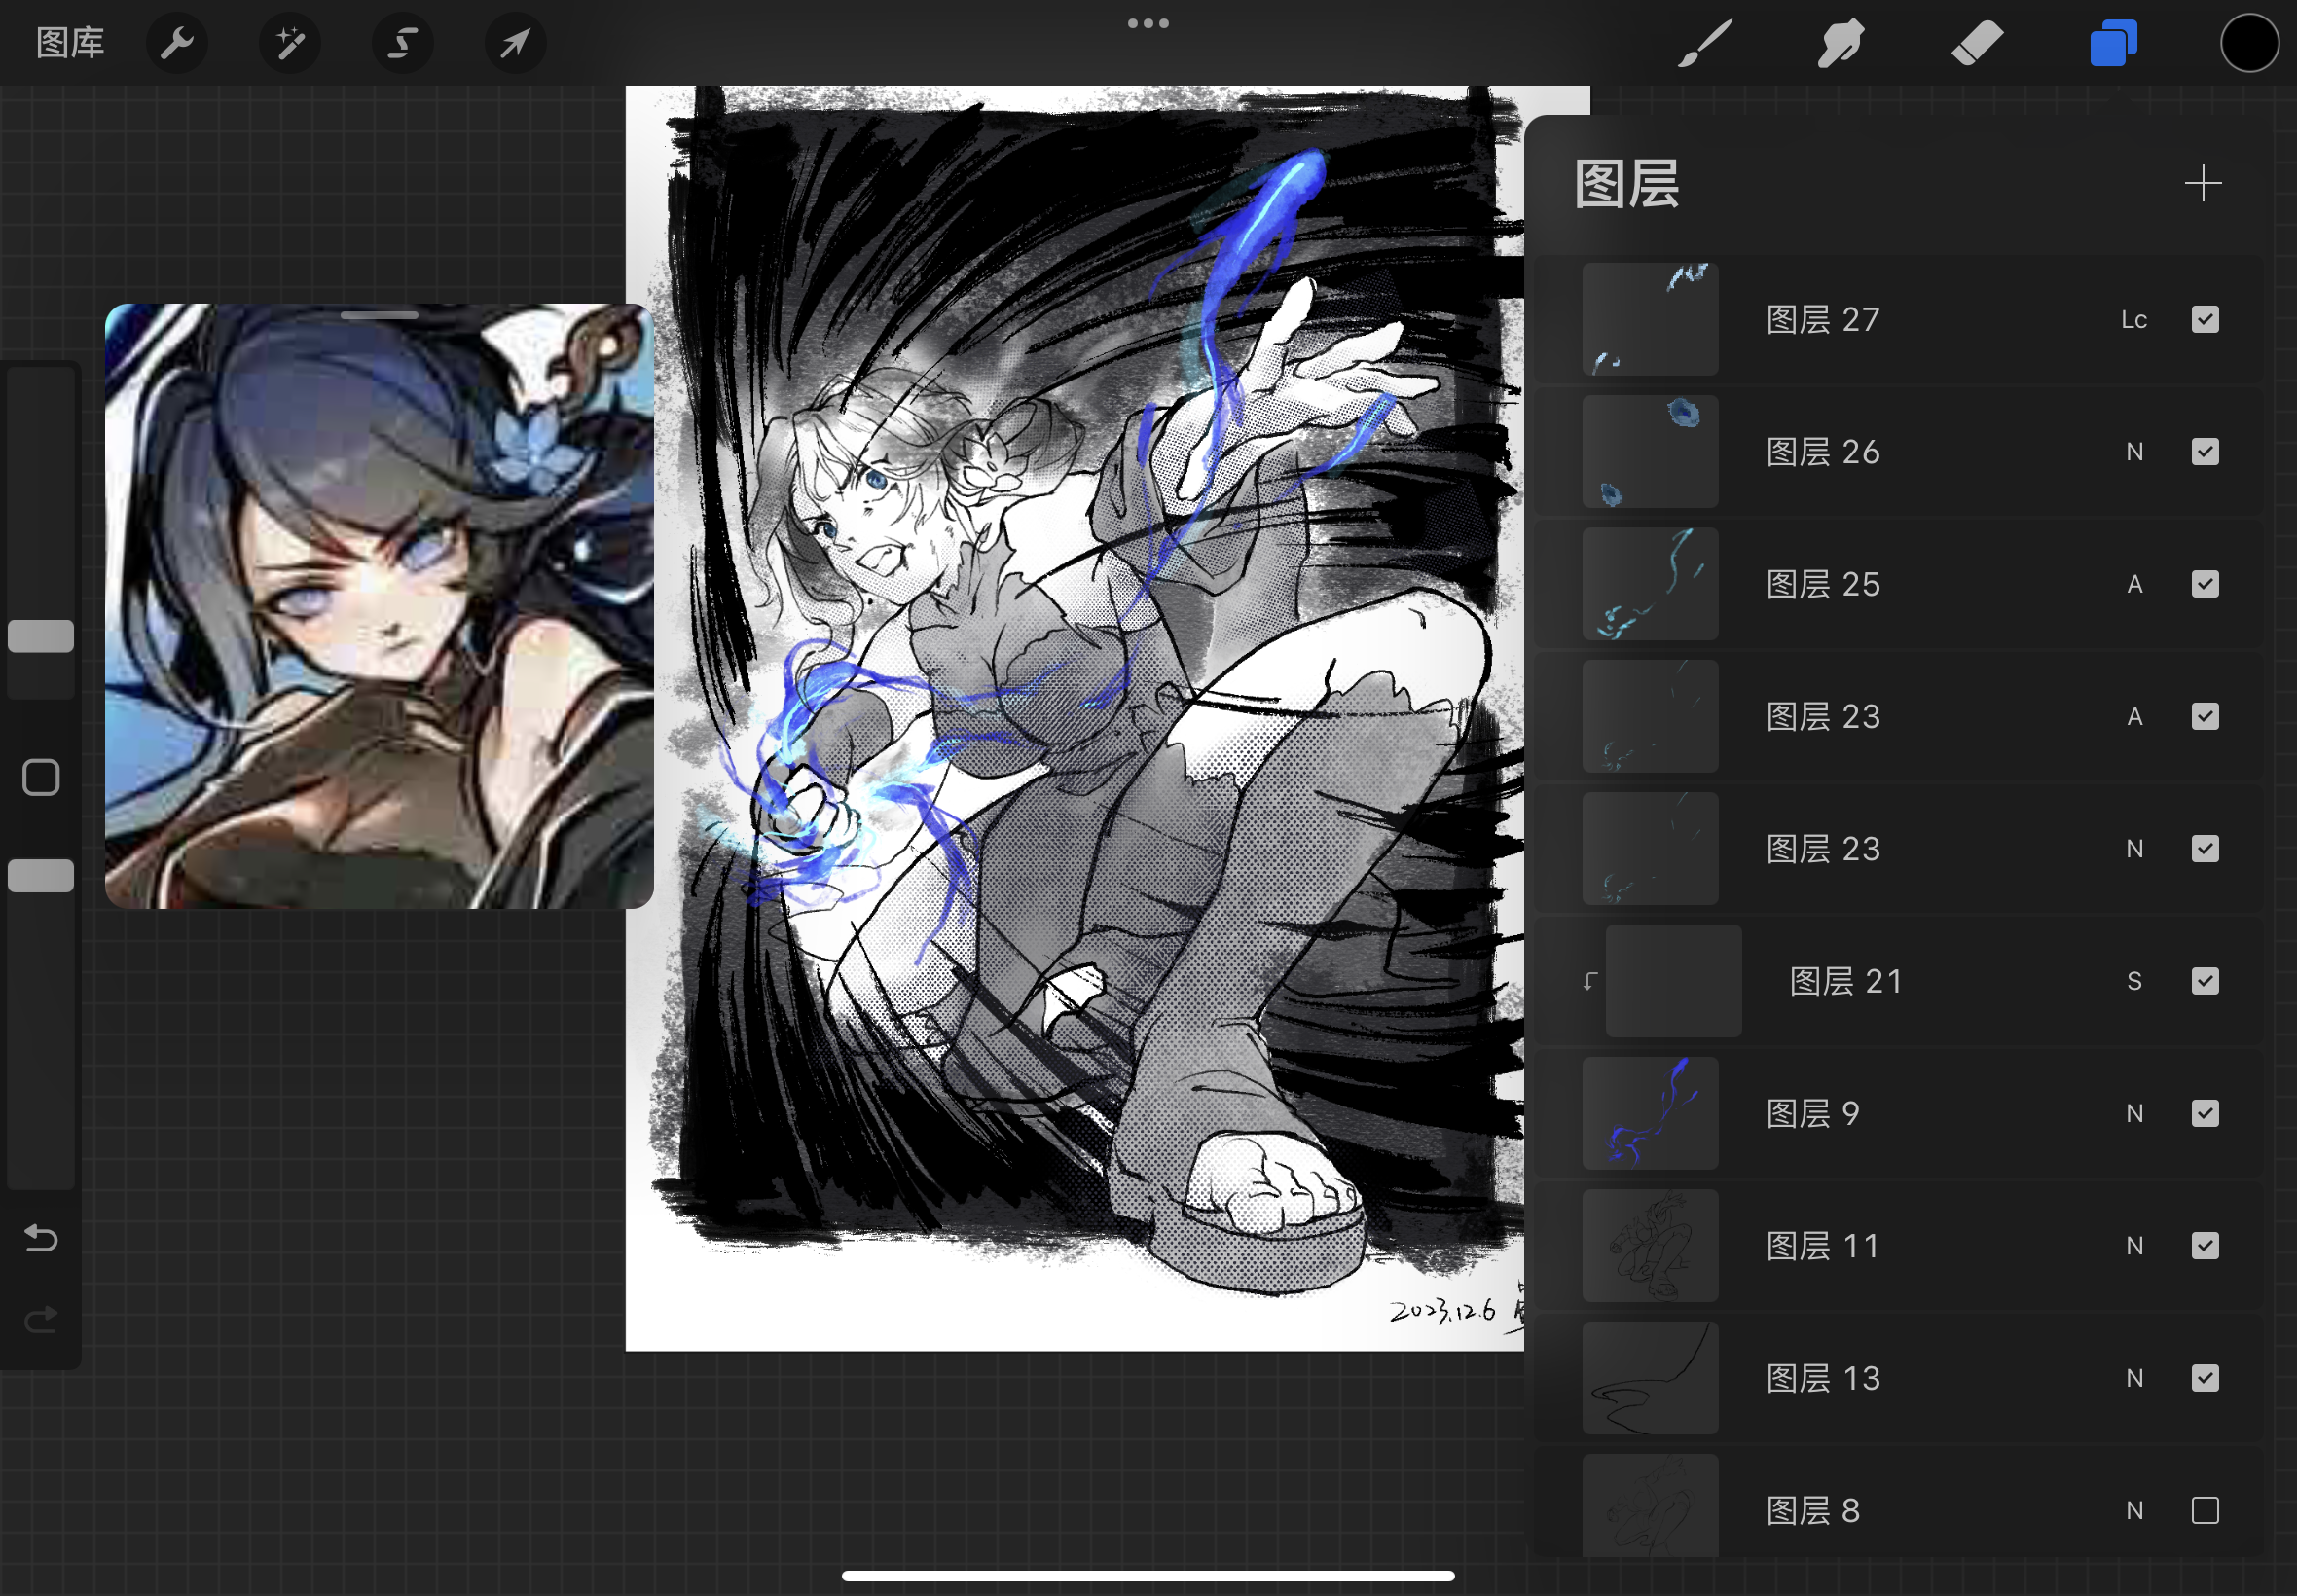The image size is (2297, 1596).
Task: Add a new layer with plus icon
Action: 2202,184
